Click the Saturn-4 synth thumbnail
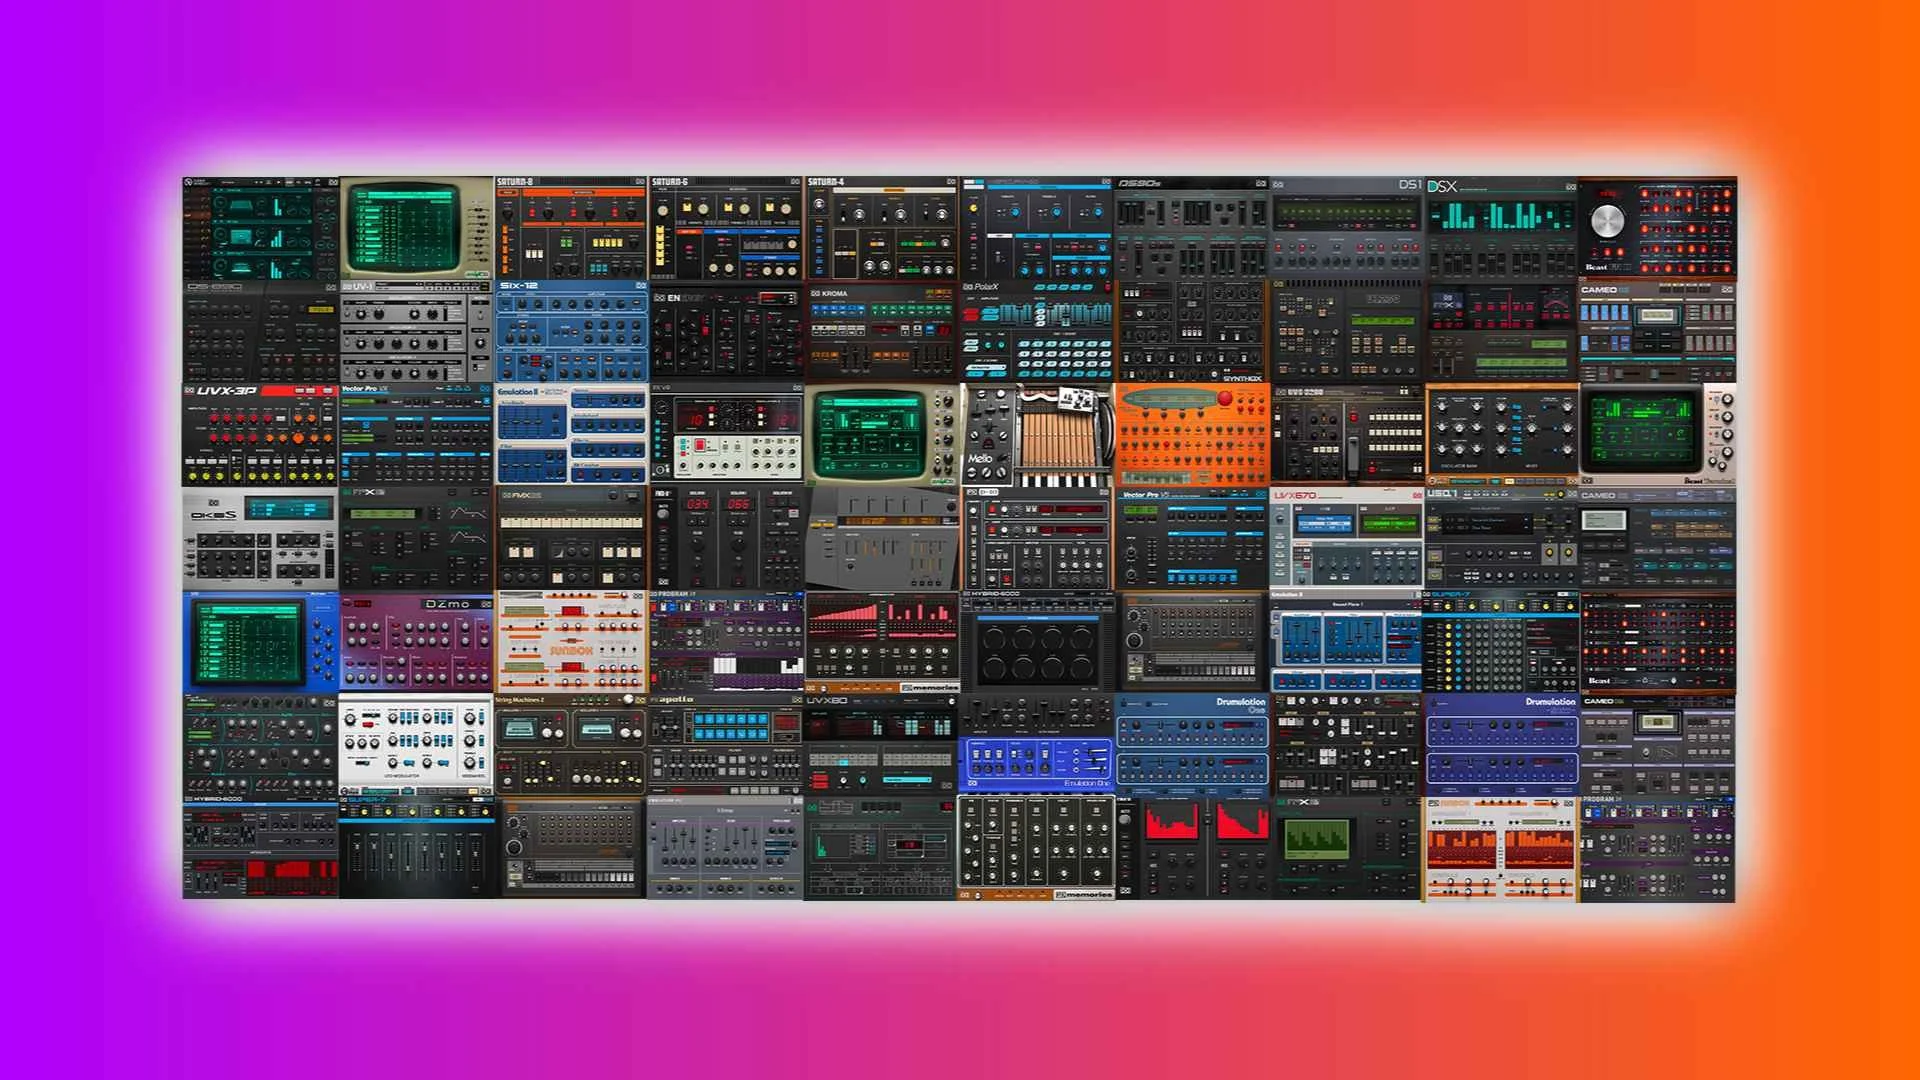The height and width of the screenshot is (1080, 1920). [x=881, y=229]
